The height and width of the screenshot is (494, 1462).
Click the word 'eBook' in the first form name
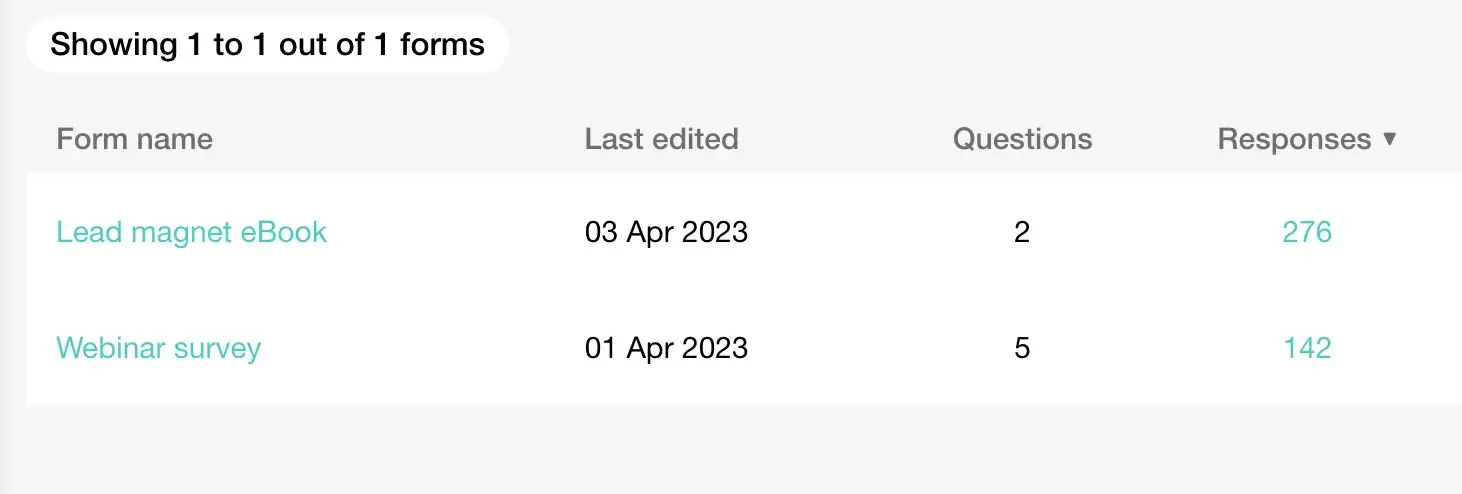[284, 232]
